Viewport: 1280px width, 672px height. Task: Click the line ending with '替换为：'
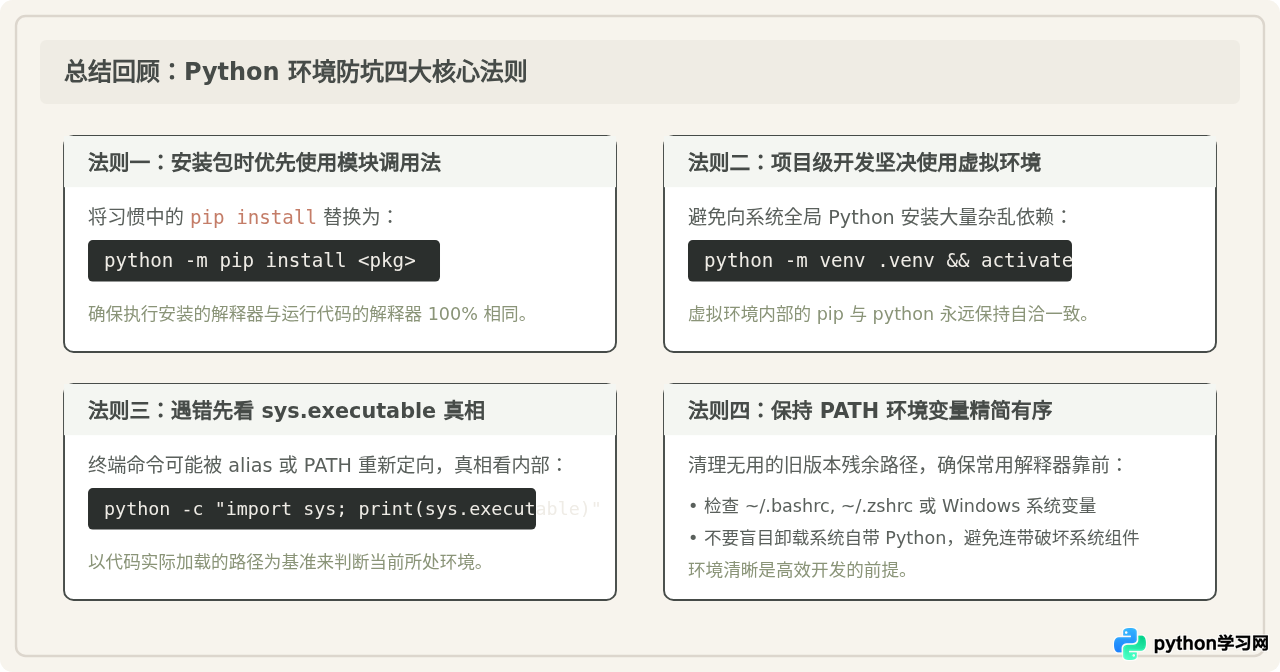click(x=243, y=217)
